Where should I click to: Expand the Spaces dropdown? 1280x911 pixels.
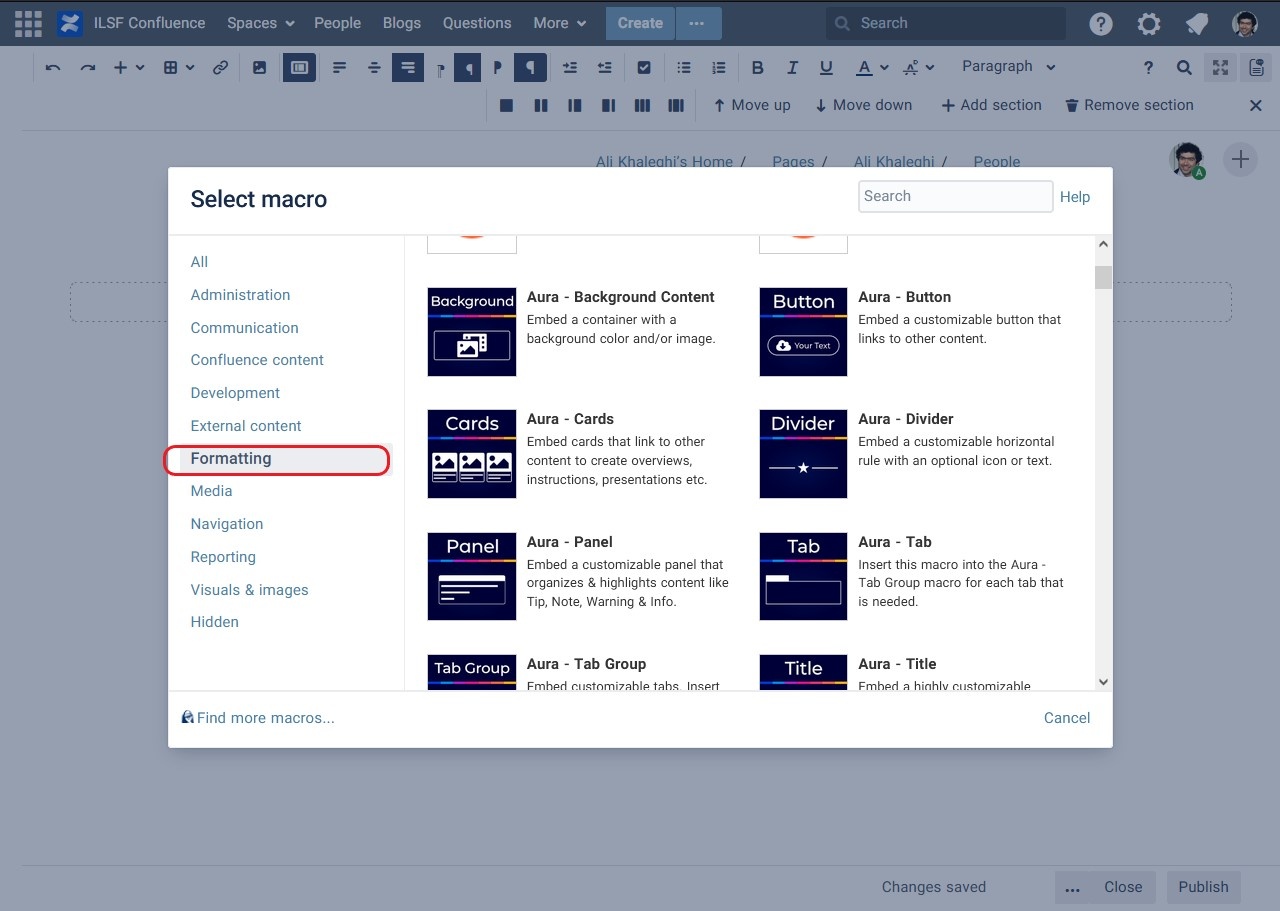[x=260, y=23]
